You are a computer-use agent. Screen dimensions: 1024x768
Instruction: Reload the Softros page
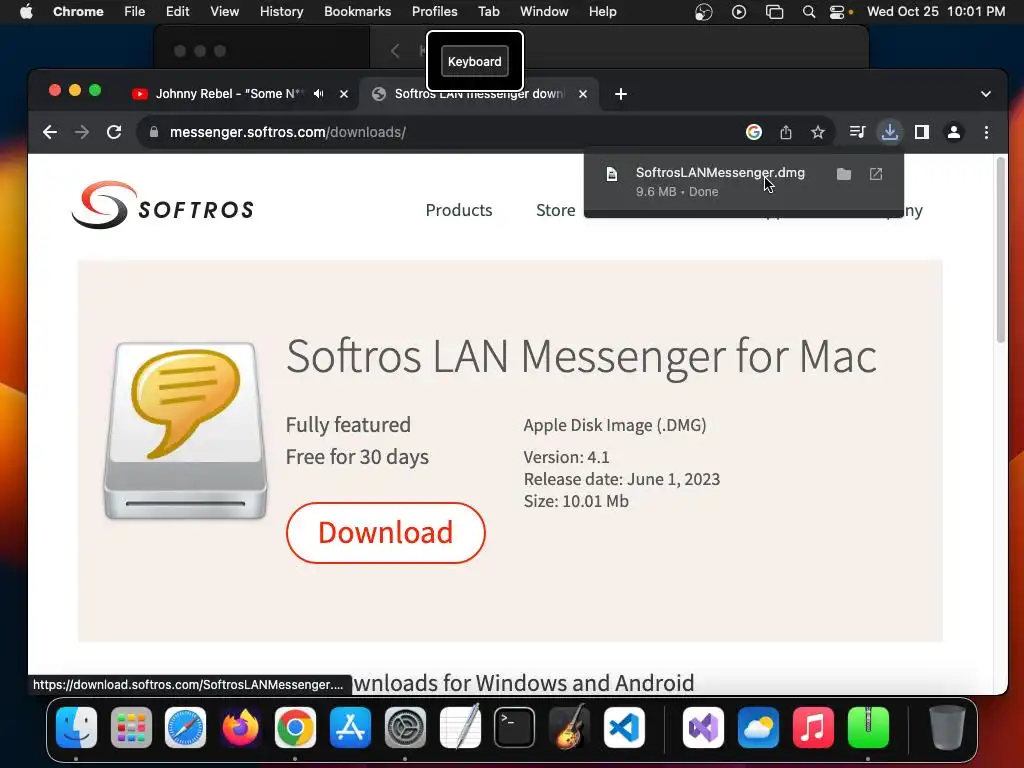click(114, 133)
